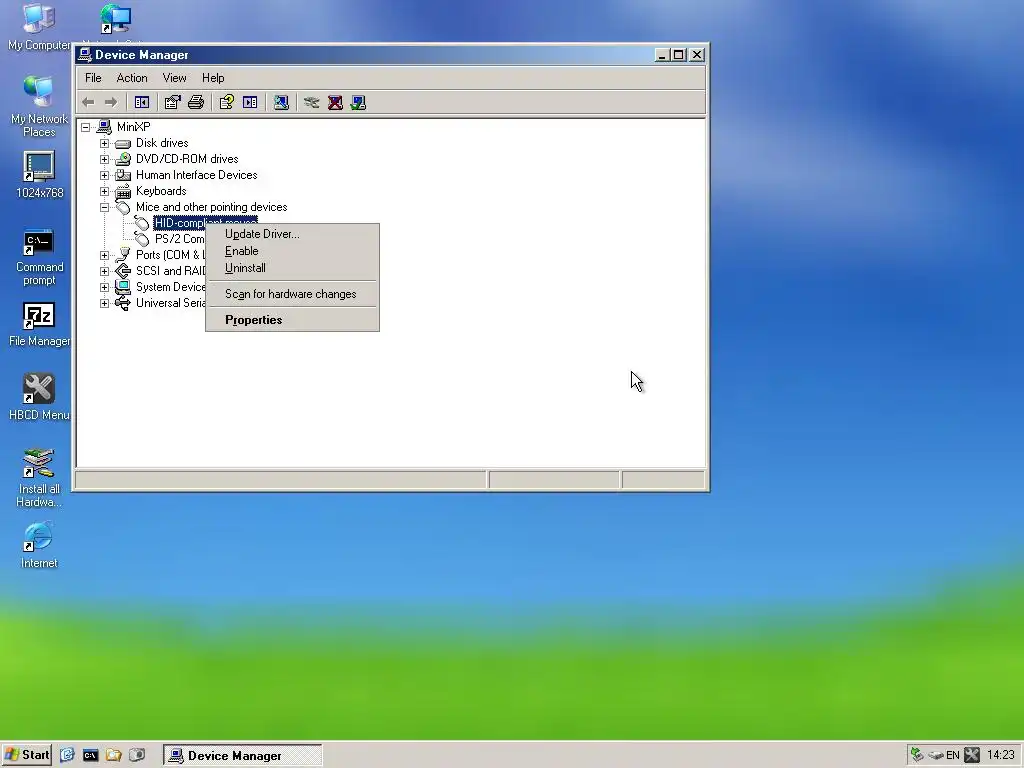Expand the Human Interface Devices node
This screenshot has width=1024, height=768.
point(104,175)
